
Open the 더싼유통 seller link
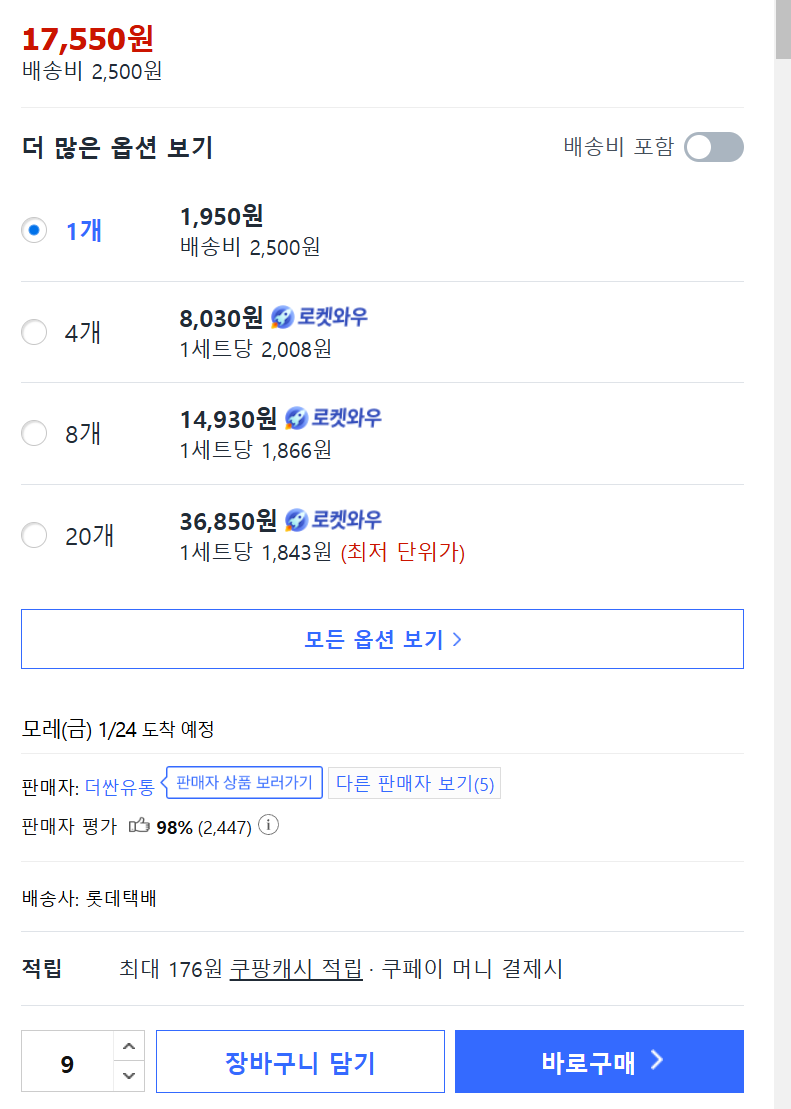pos(120,786)
